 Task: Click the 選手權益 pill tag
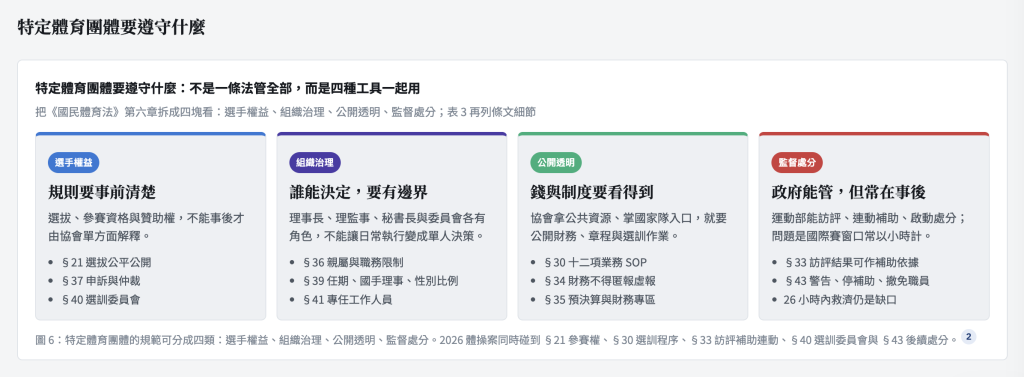73,163
